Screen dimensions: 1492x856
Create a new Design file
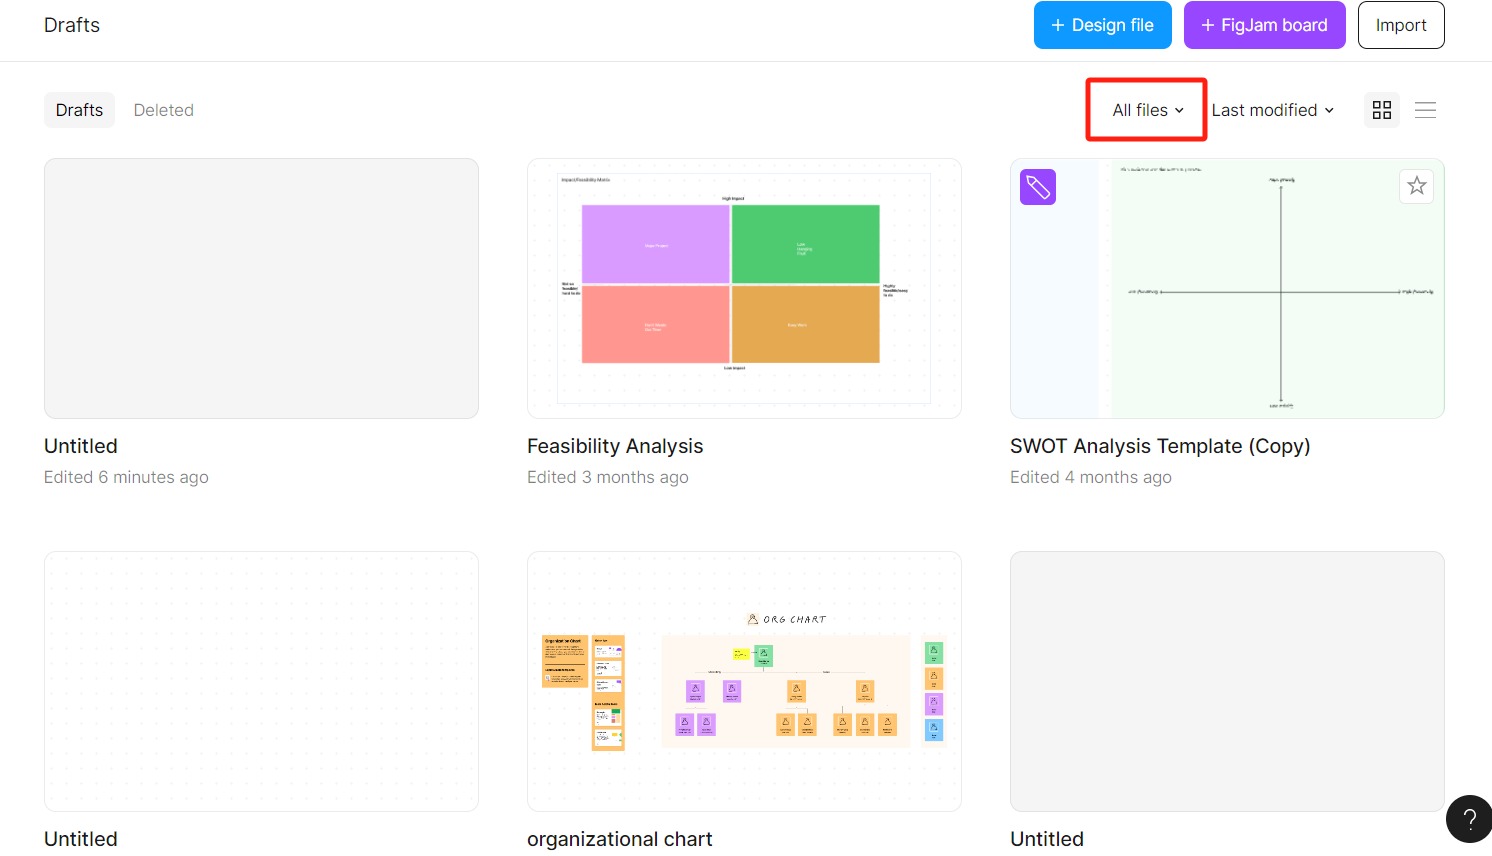[1102, 25]
